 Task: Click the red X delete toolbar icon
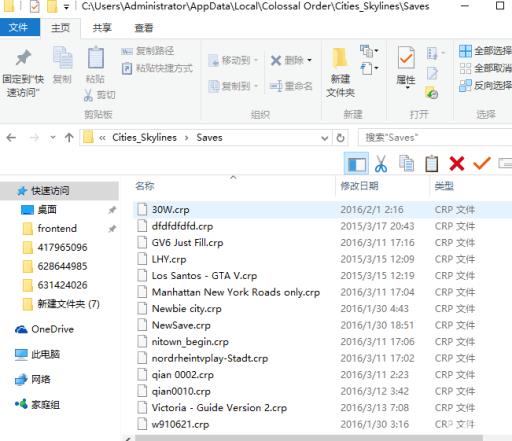point(457,164)
